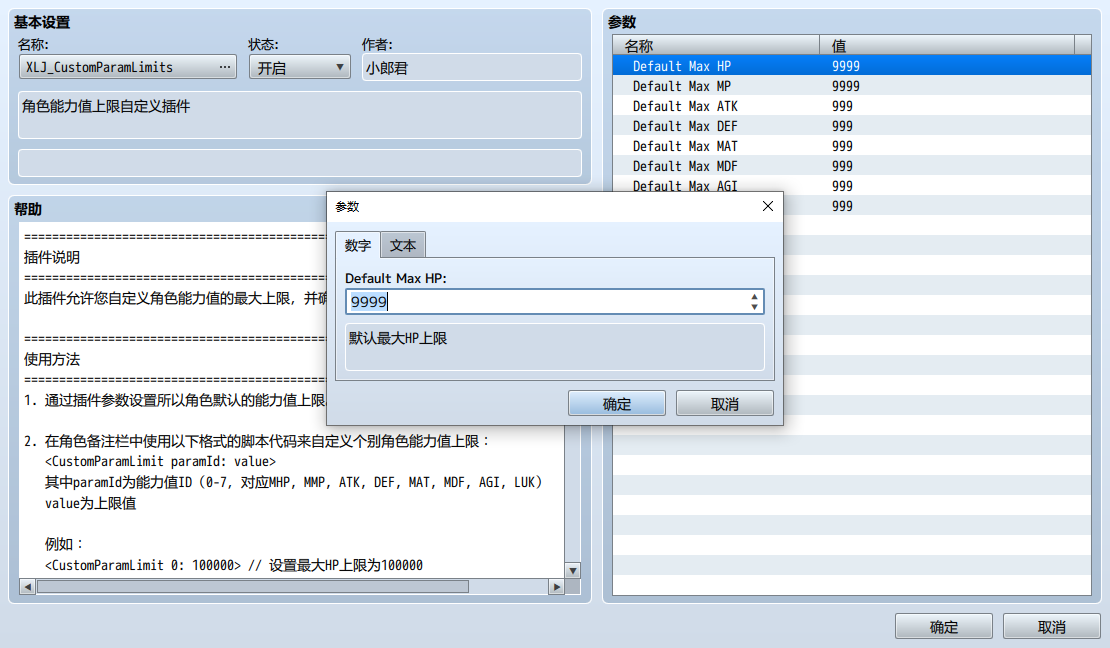Click the help horizontal scrollbar thumb
The image size is (1110, 648).
click(x=253, y=586)
